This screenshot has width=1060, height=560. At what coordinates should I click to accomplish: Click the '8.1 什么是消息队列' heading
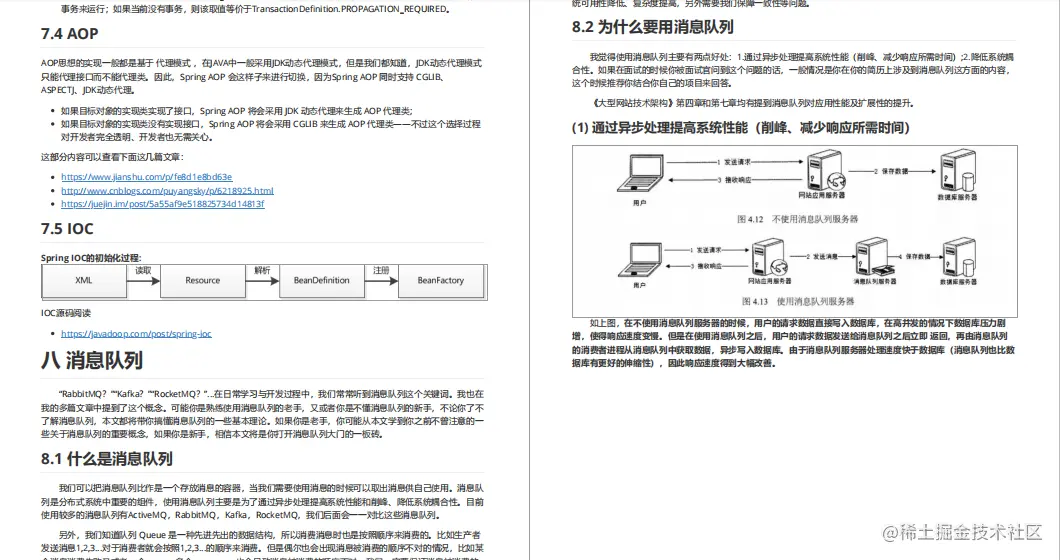[107, 459]
